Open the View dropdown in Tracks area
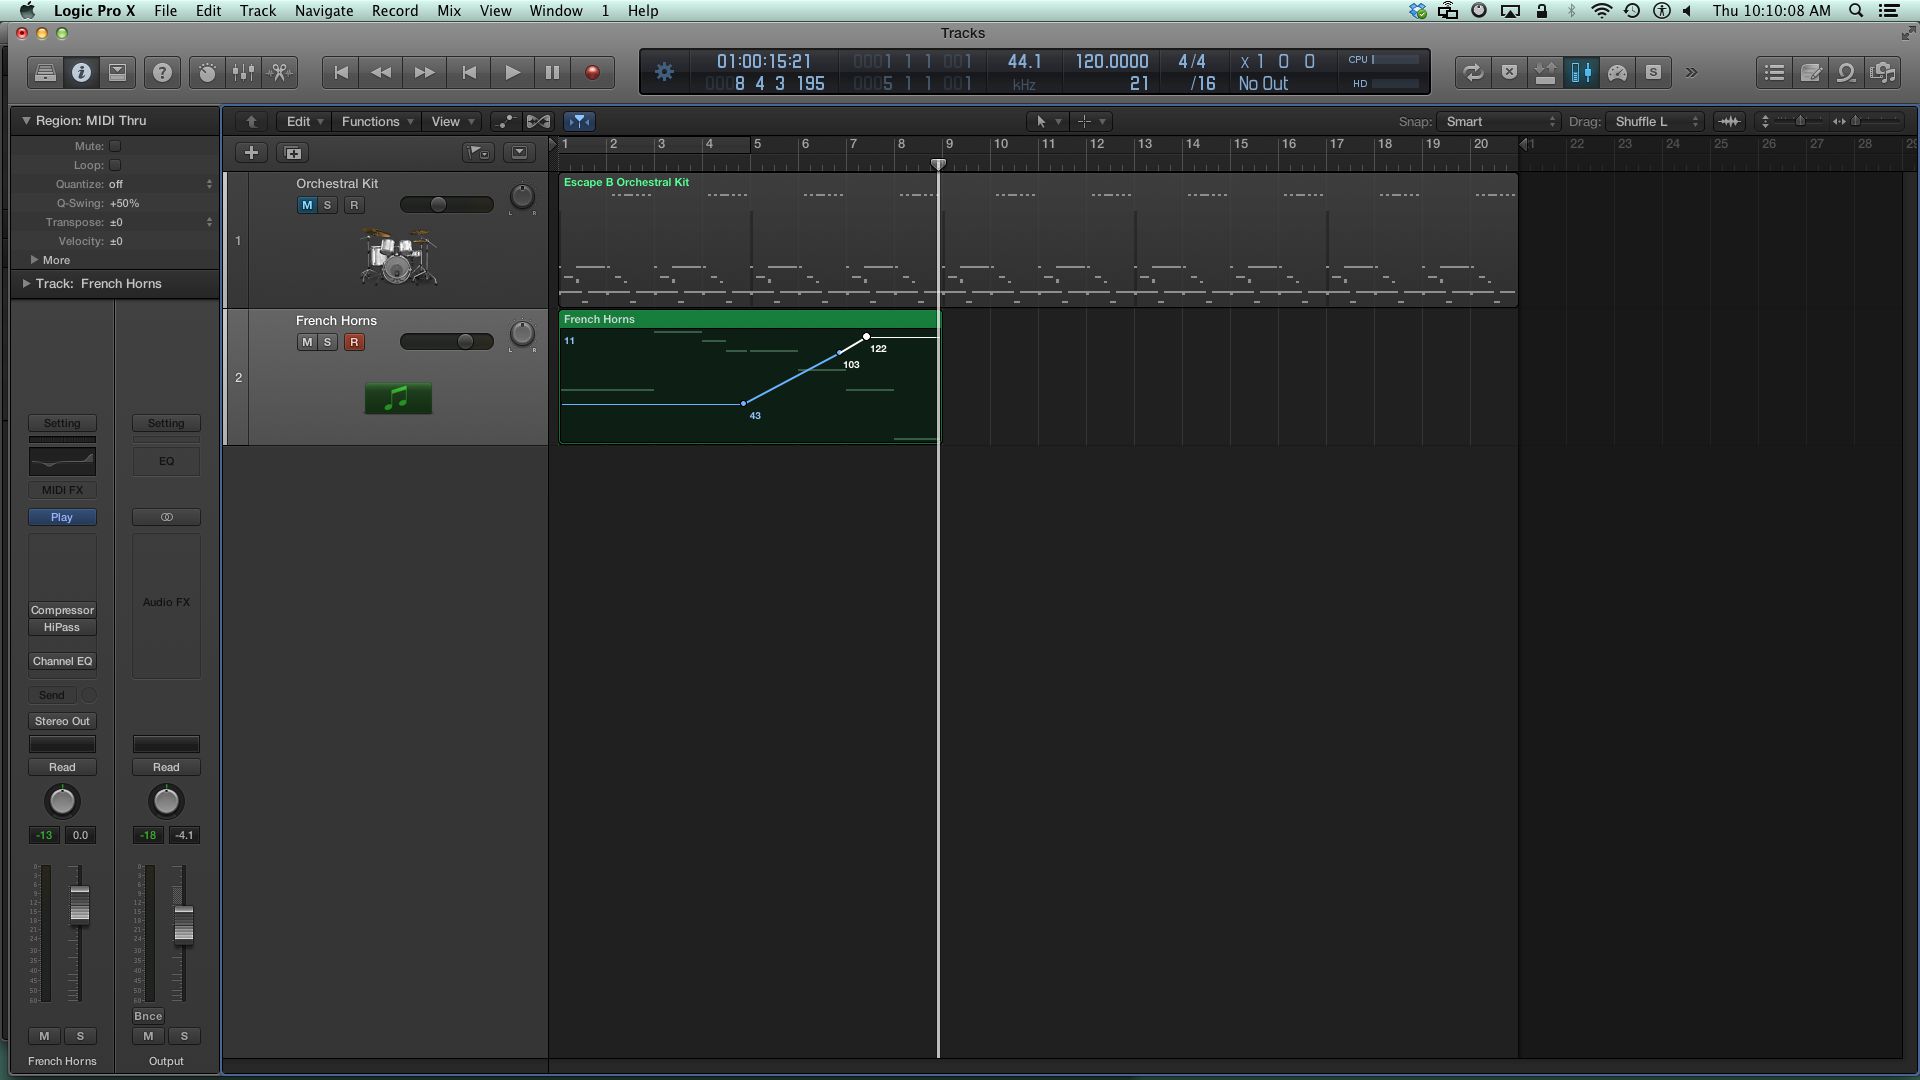This screenshot has height=1080, width=1920. pyautogui.click(x=452, y=121)
